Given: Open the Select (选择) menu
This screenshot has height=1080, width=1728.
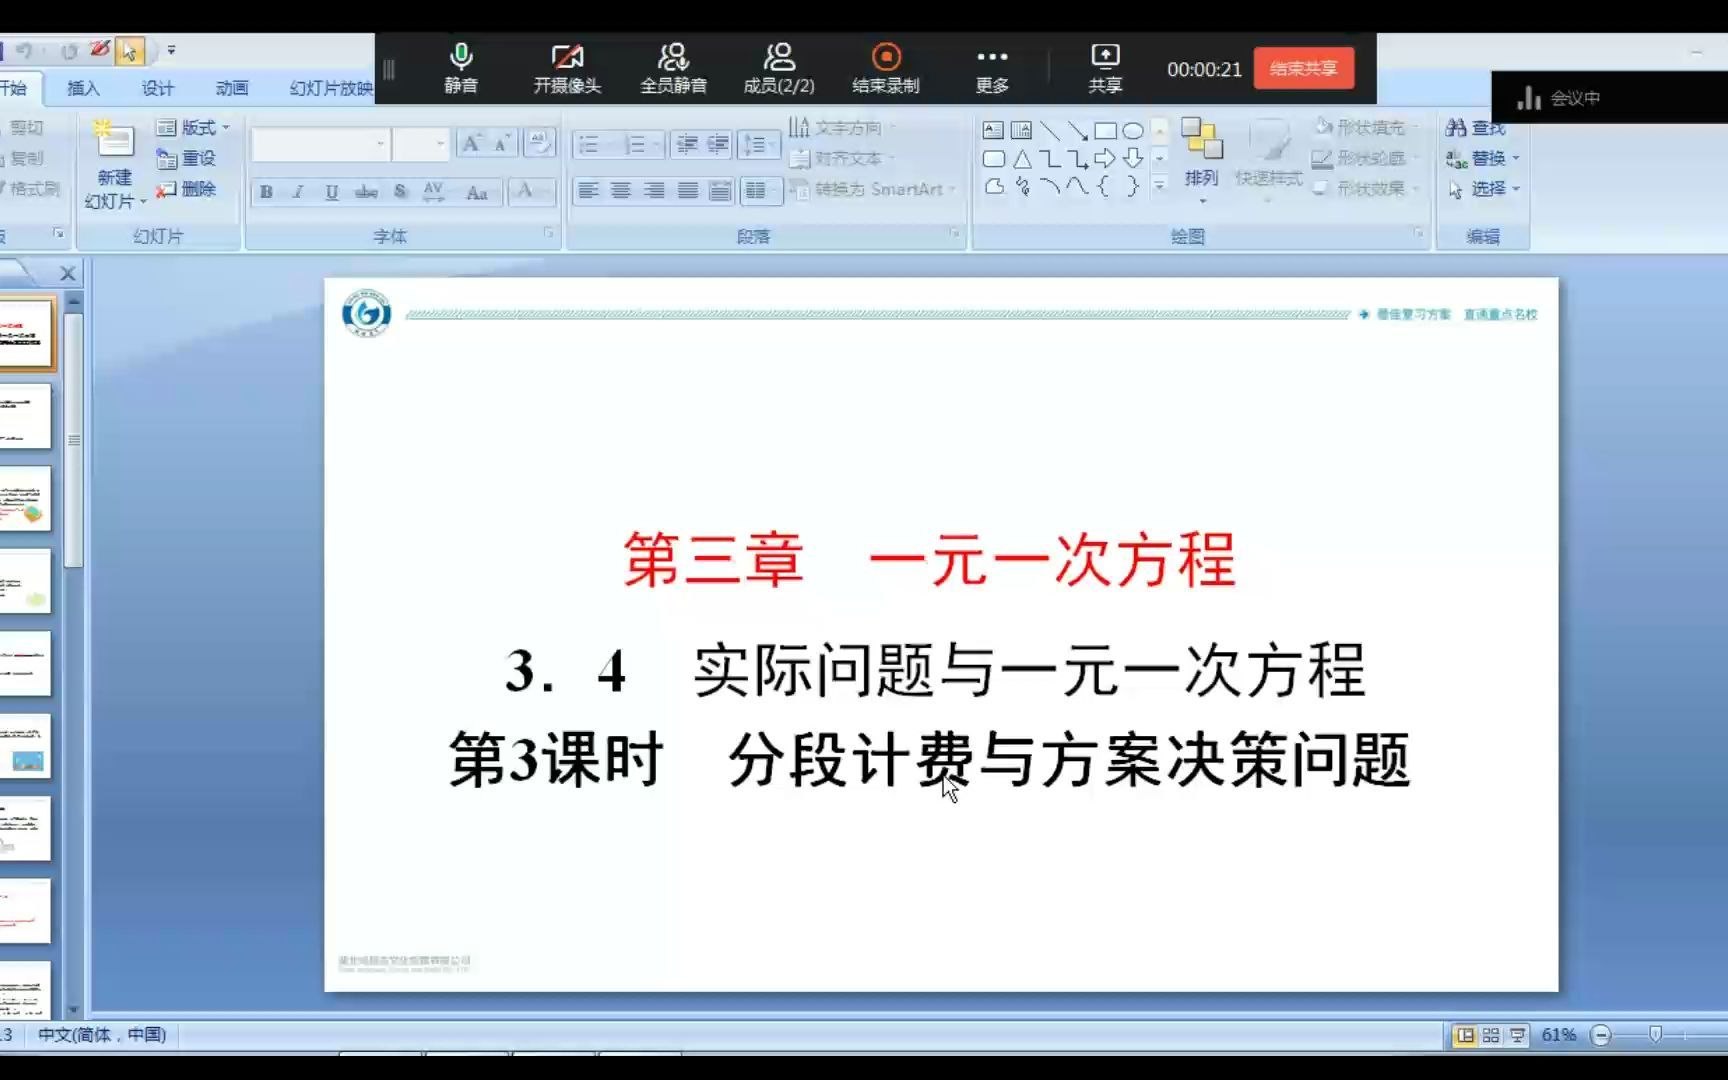Looking at the screenshot, I should [x=1484, y=189].
